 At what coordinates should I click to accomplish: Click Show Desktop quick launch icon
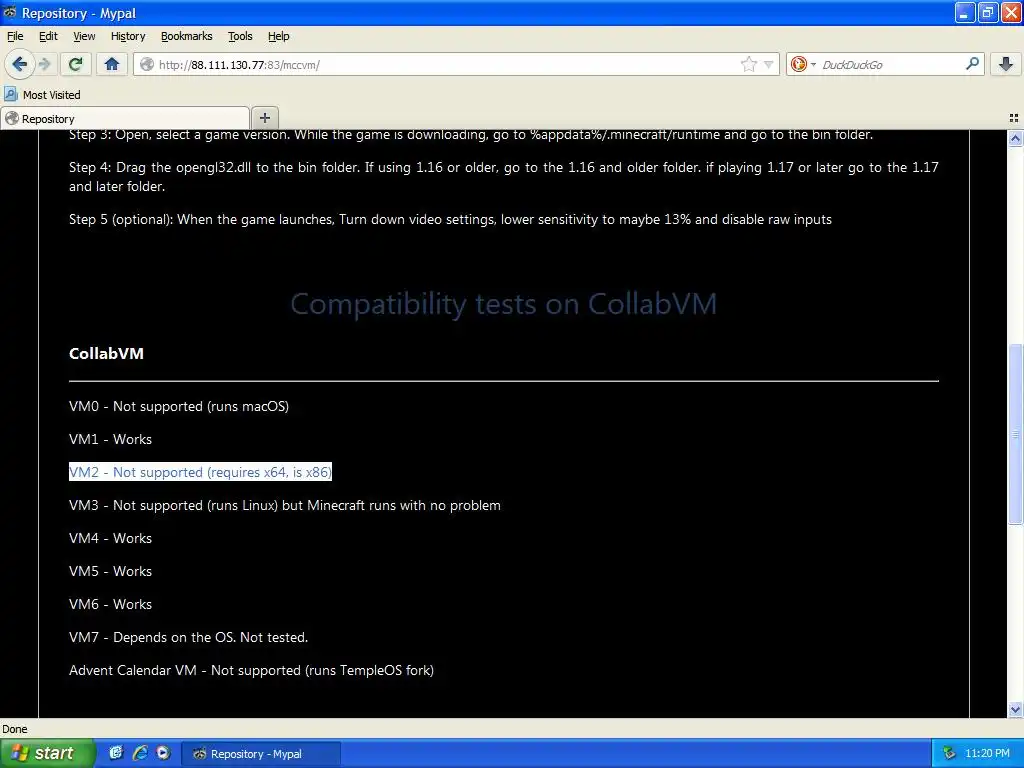coord(116,753)
